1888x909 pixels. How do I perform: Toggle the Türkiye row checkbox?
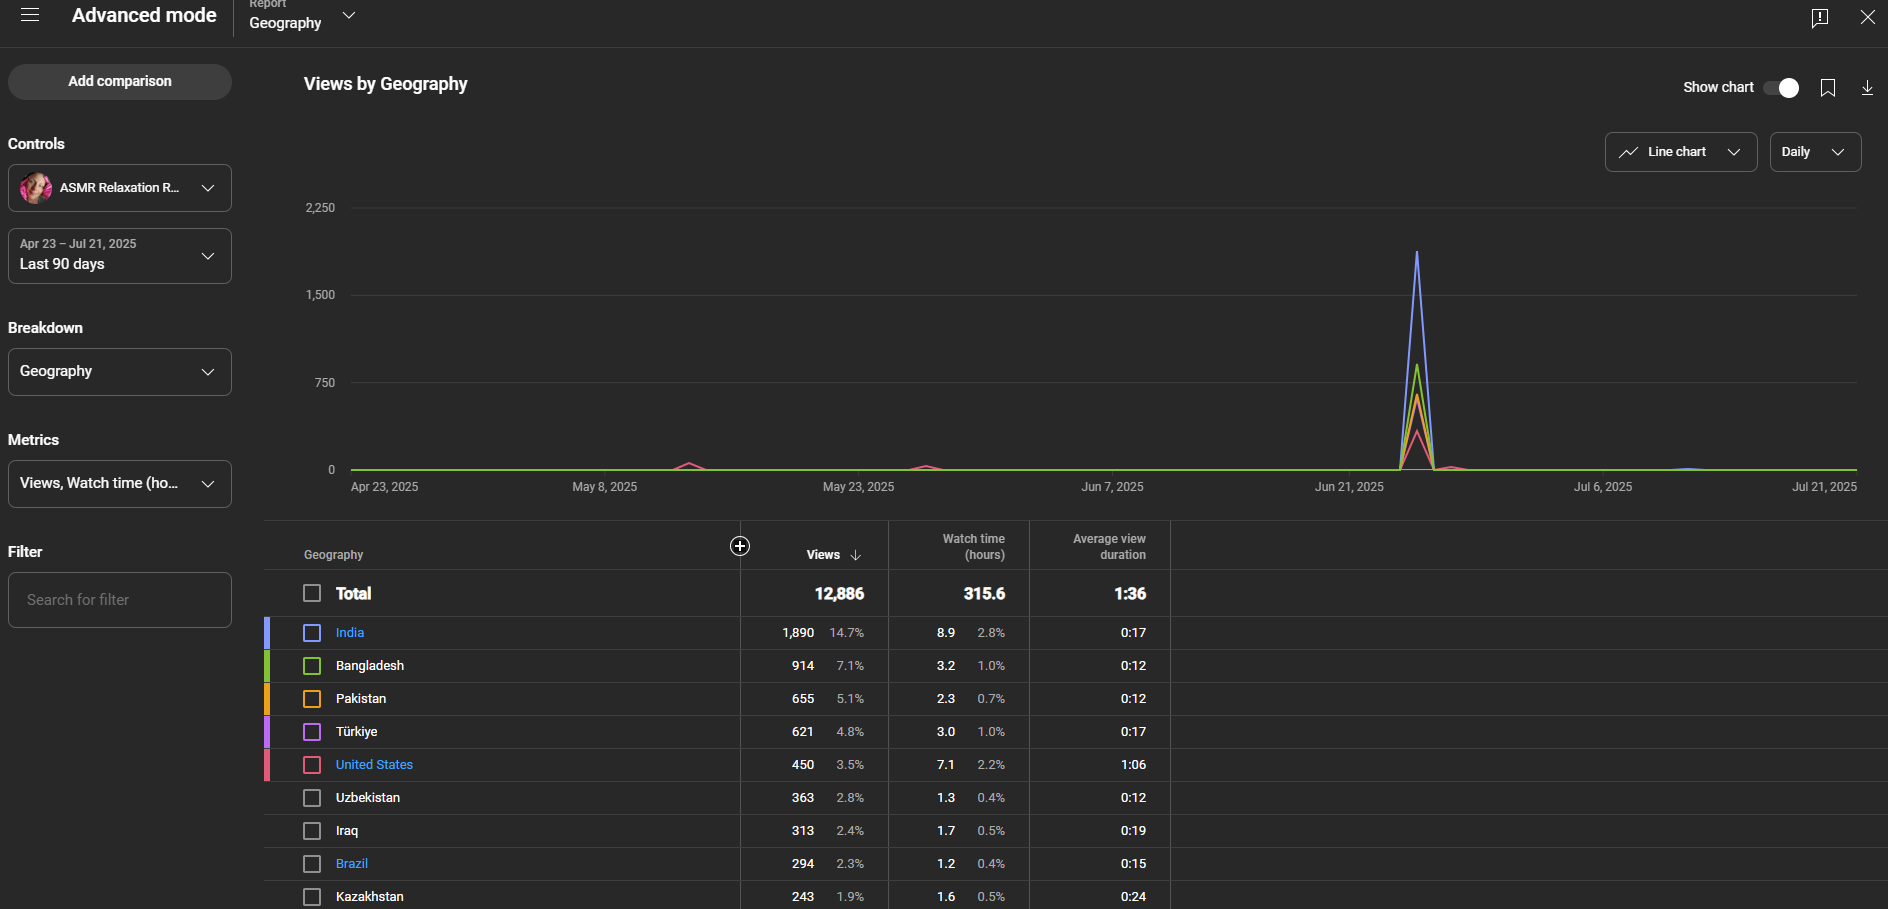pos(312,732)
